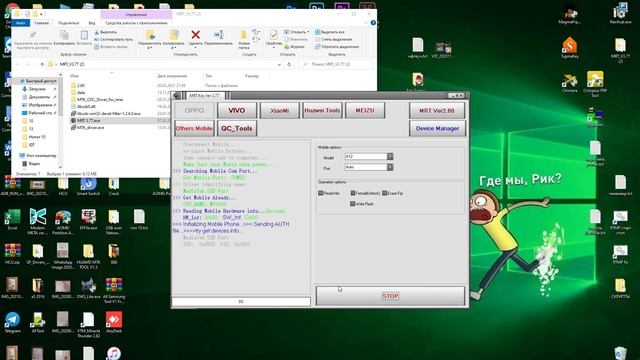640x360 pixels.
Task: Click the Copy To icon in ribbon
Action: pyautogui.click(x=174, y=35)
